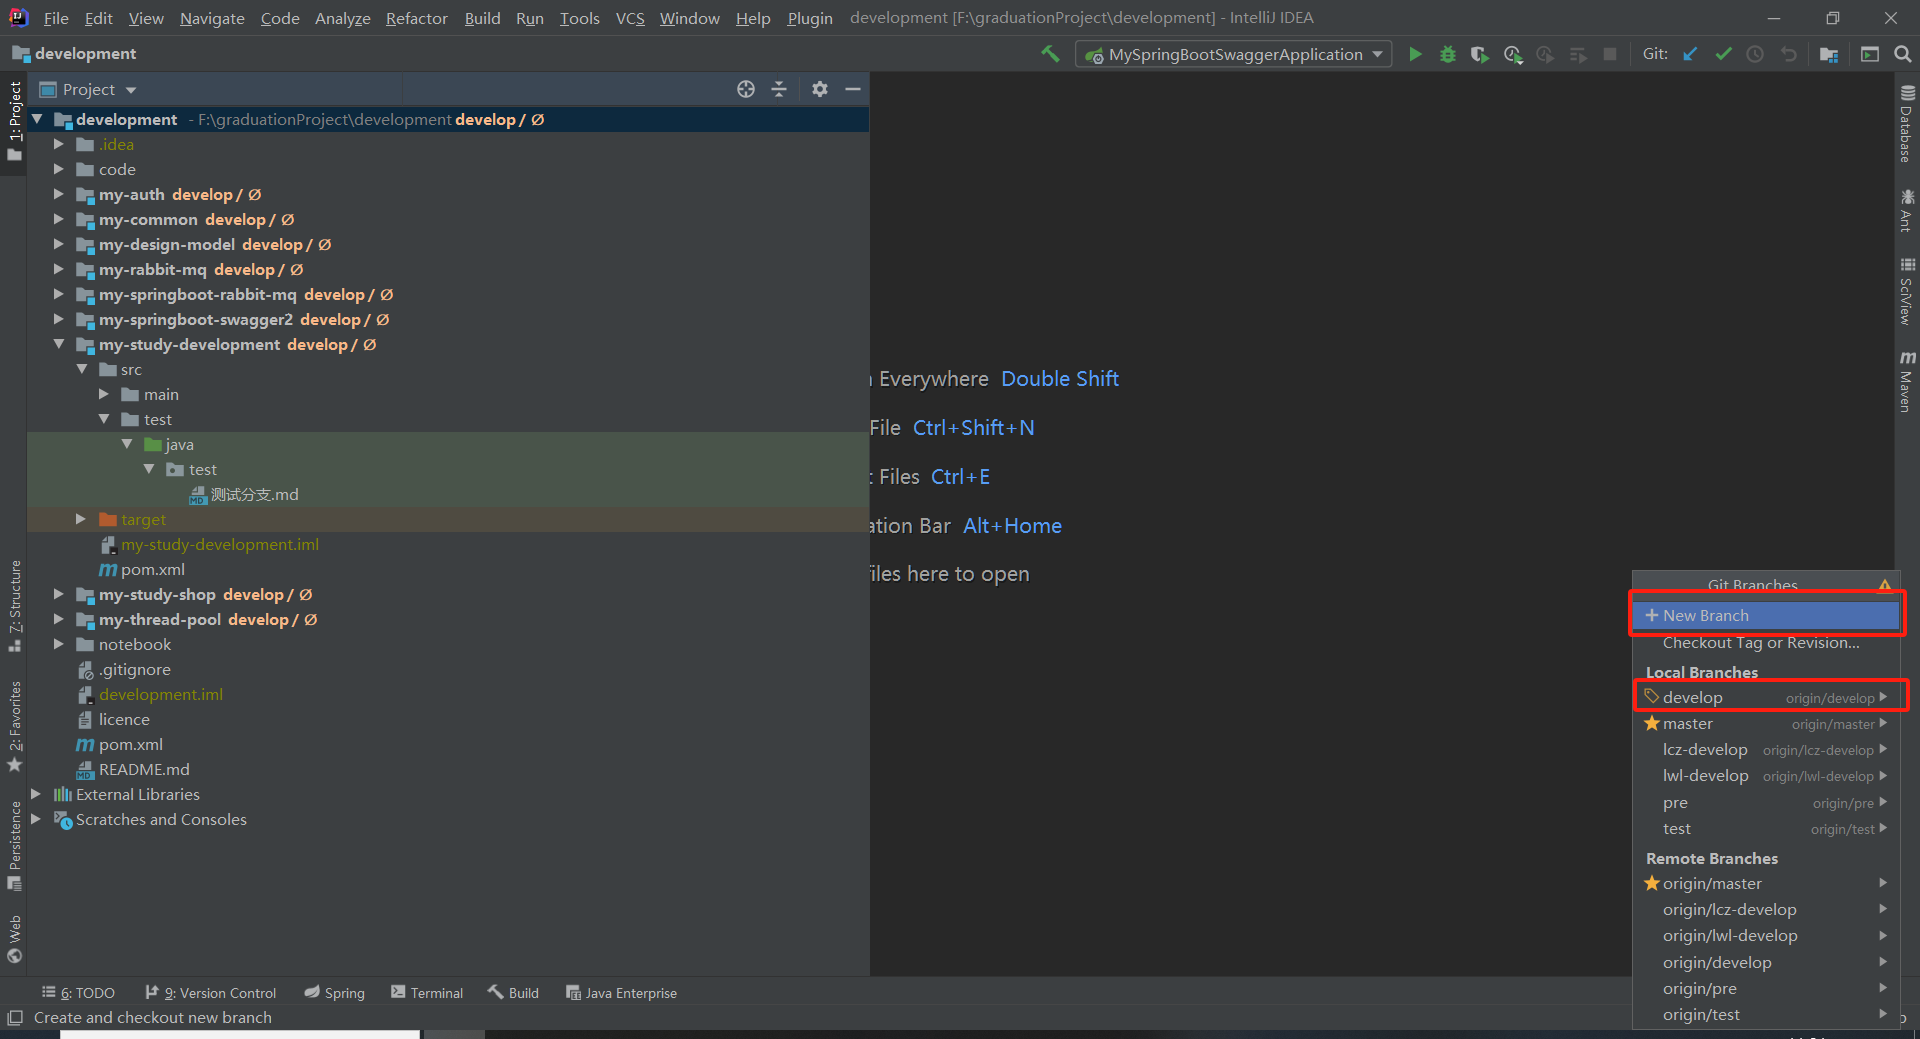This screenshot has height=1039, width=1920.
Task: Select the local master branch
Action: pyautogui.click(x=1766, y=723)
